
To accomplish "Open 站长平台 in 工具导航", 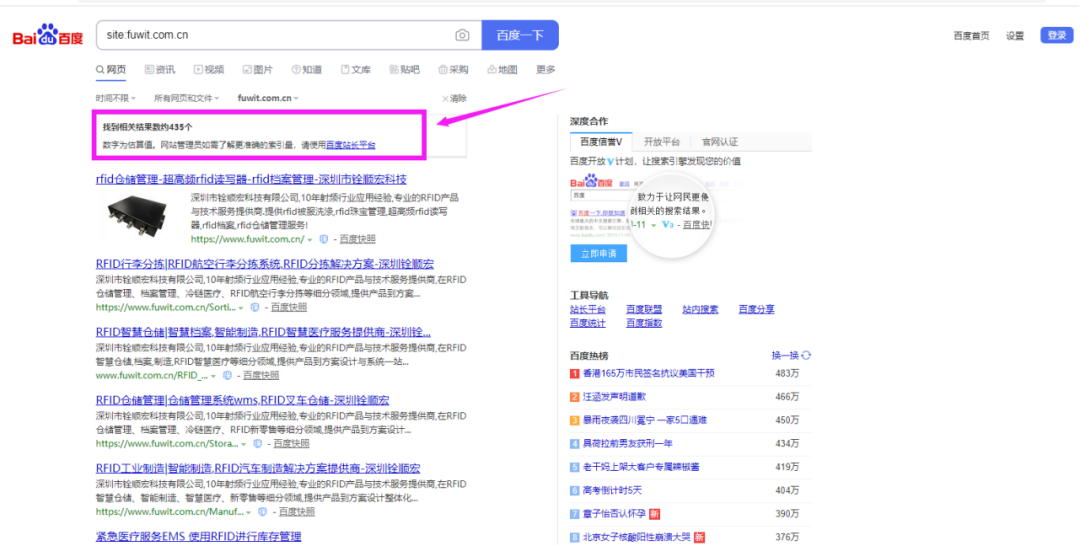I will (588, 309).
